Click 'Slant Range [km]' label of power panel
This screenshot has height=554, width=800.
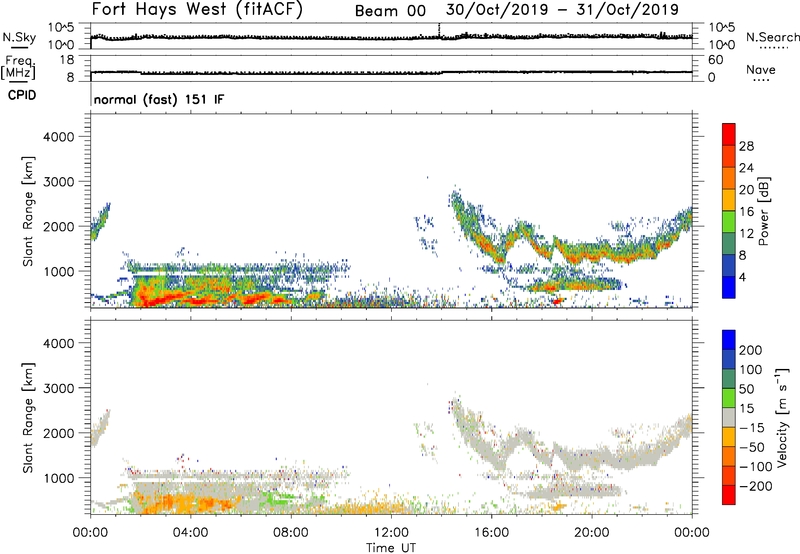tap(28, 211)
